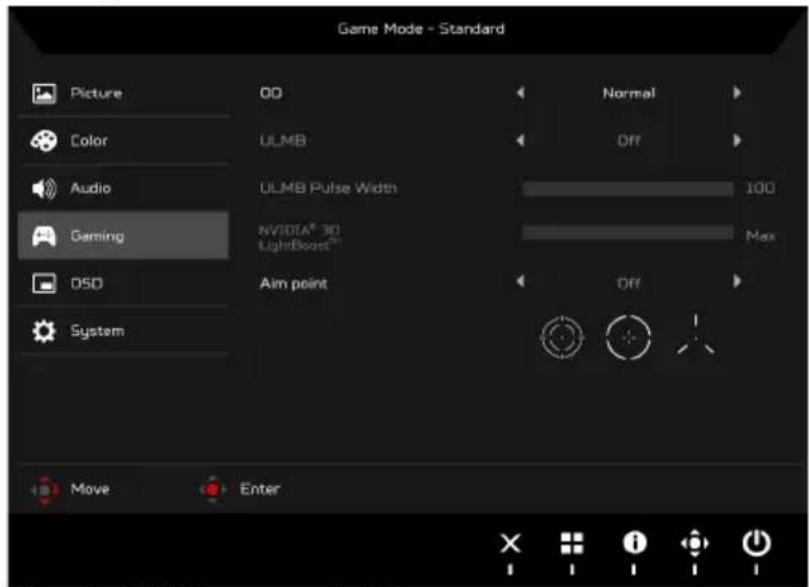Click the joystick navigation icon at the bottom
809x587 pixels.
click(x=695, y=543)
